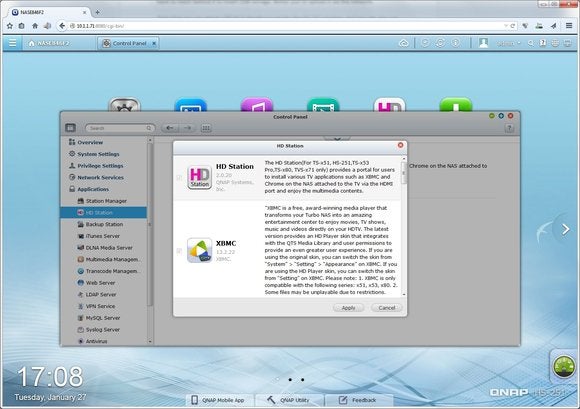Click Apply in the HD Station dialog

click(x=348, y=308)
